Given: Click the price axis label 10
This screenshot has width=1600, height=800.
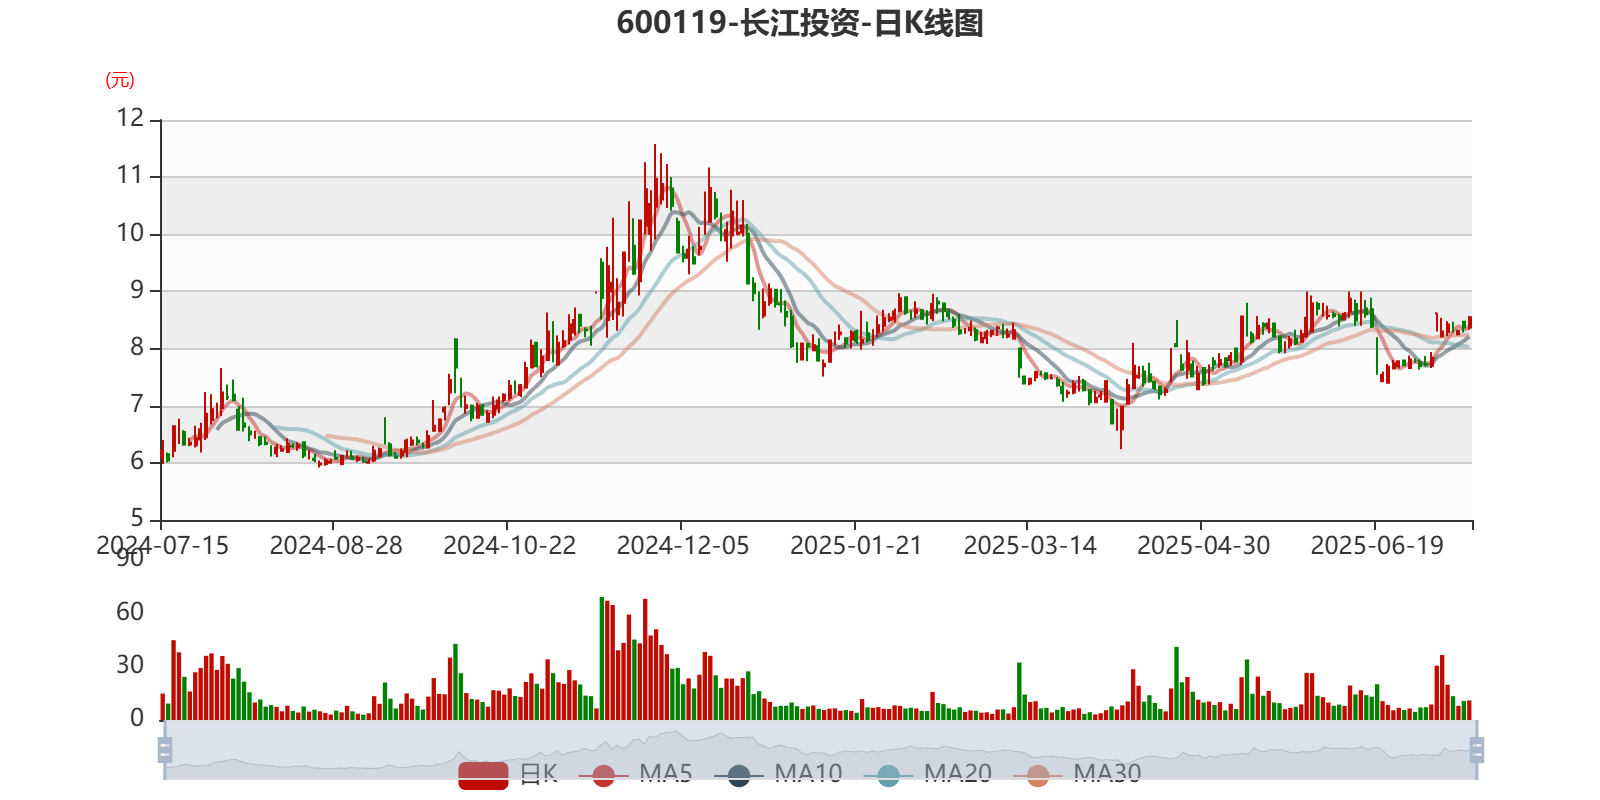Looking at the screenshot, I should [x=130, y=233].
